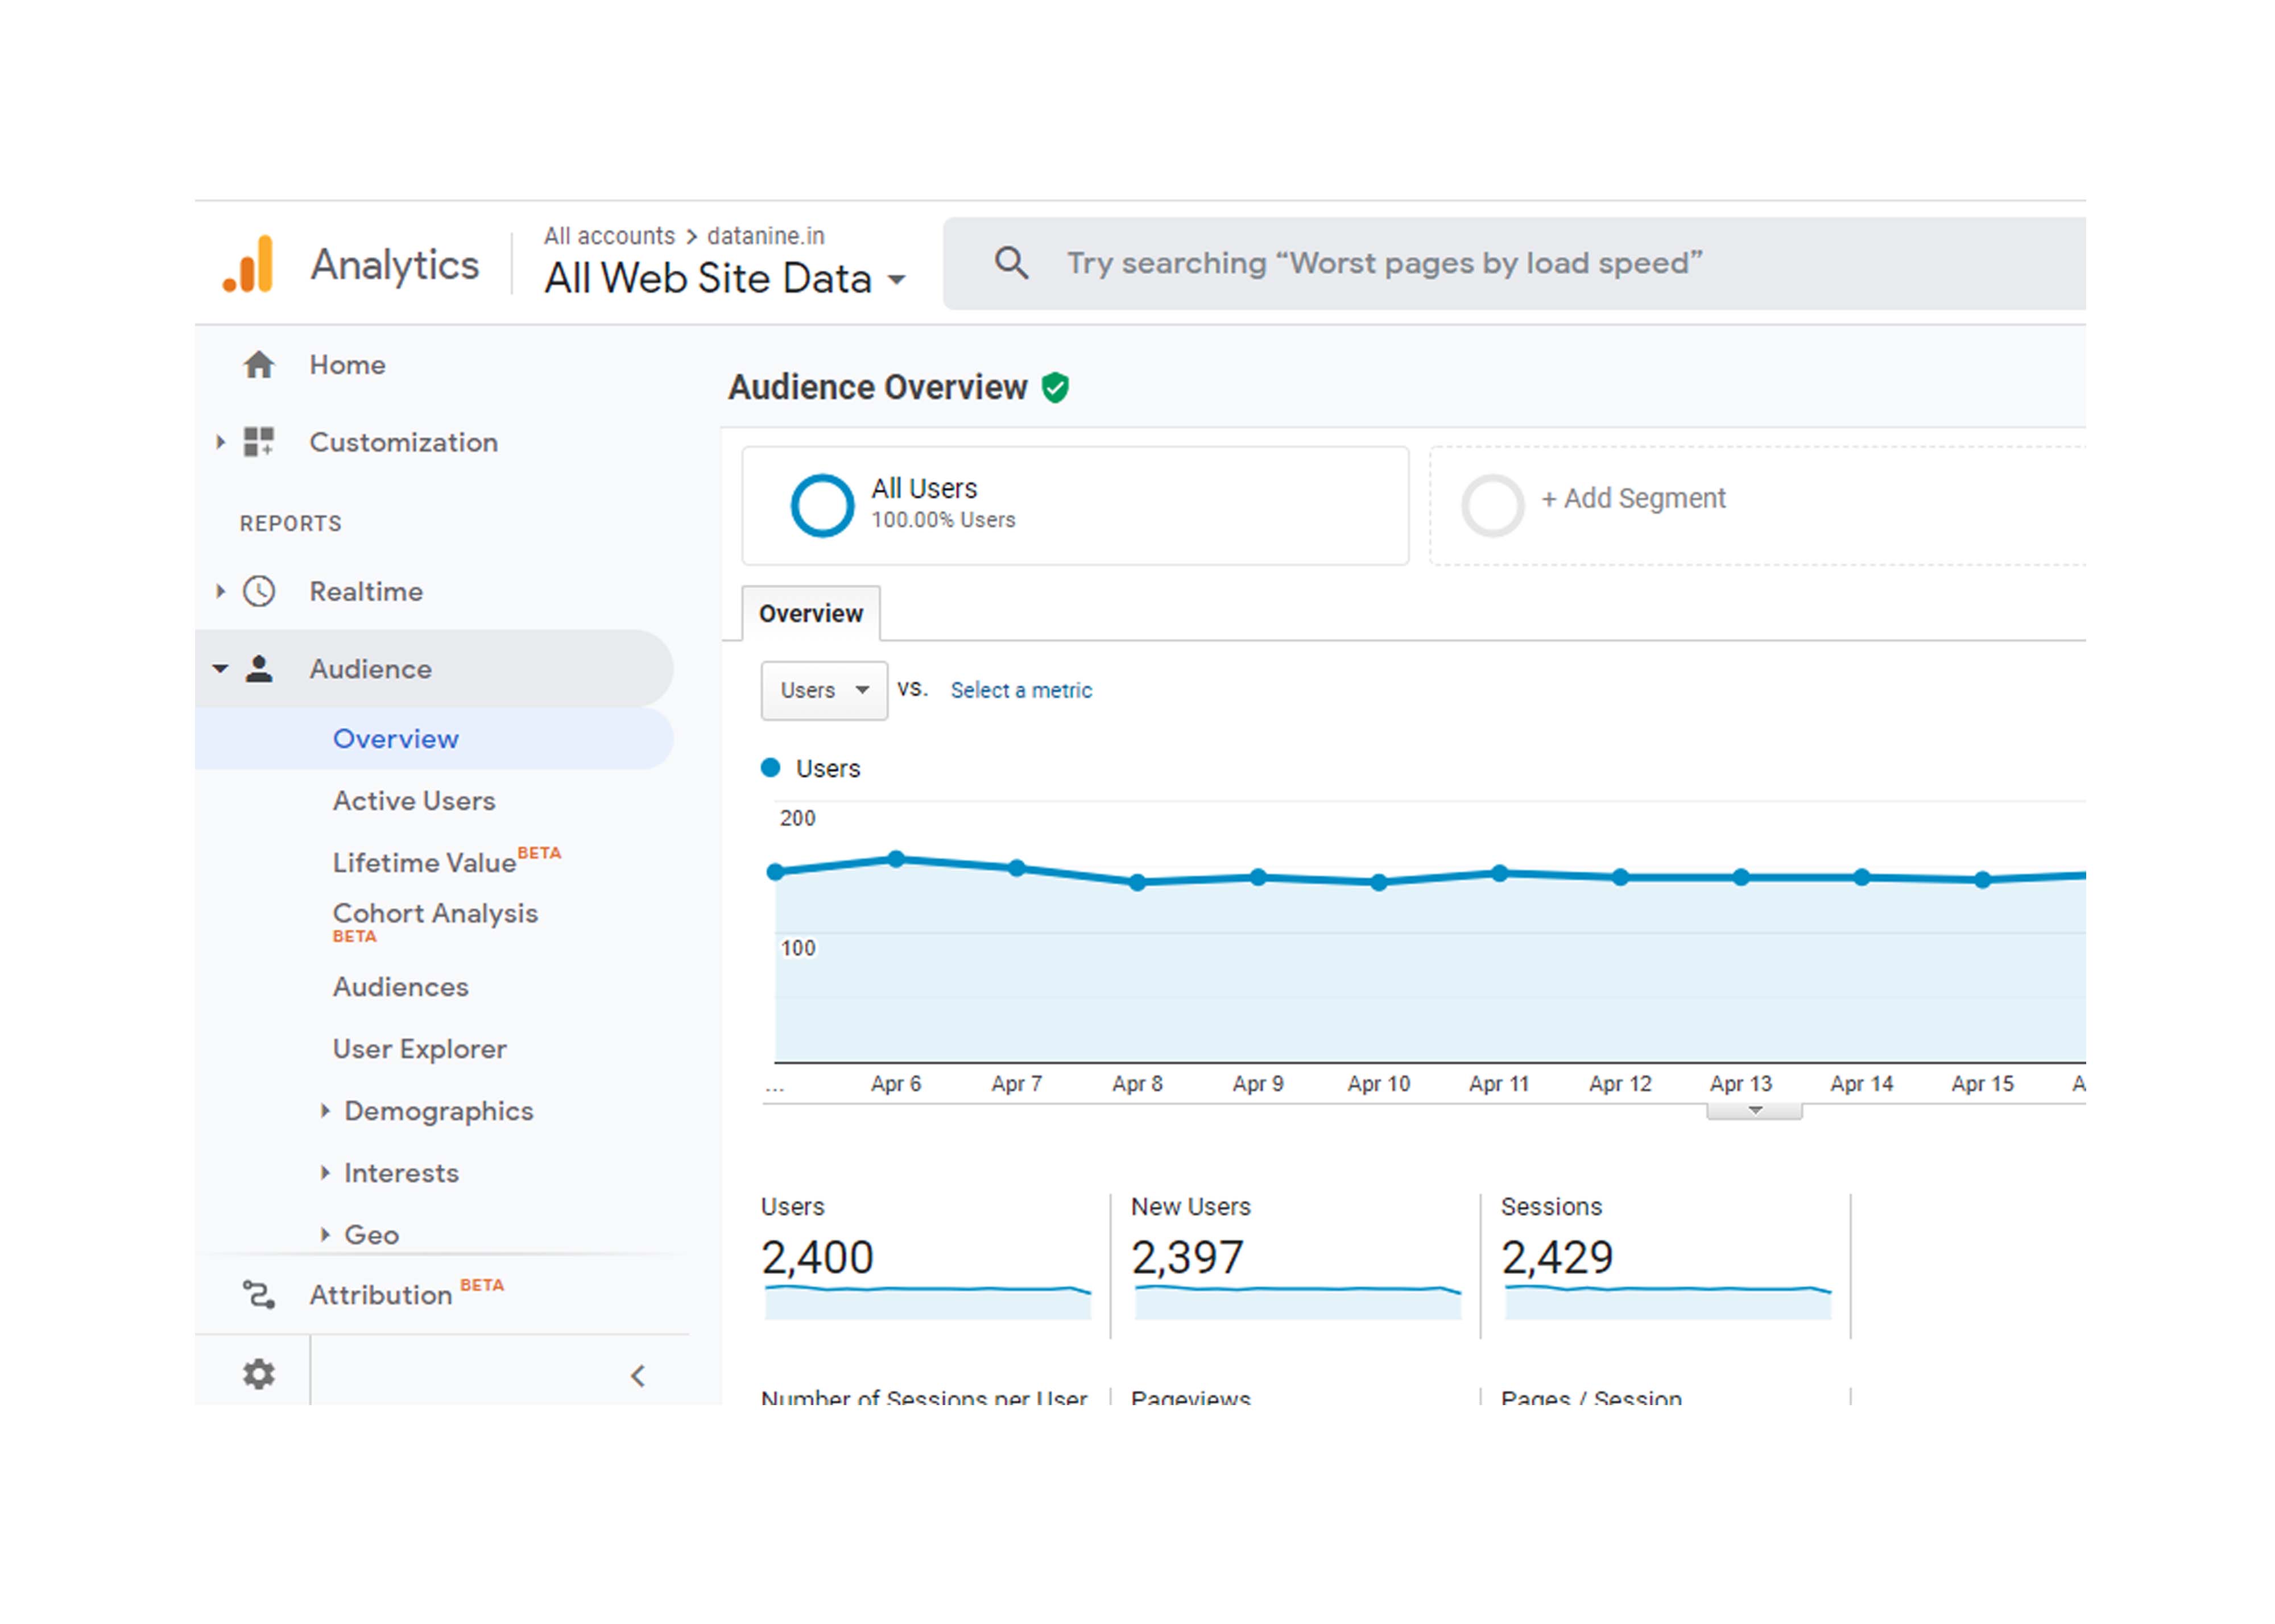Open Realtime reports via the clock icon
Screen dimensions: 2275x1624
click(x=259, y=591)
